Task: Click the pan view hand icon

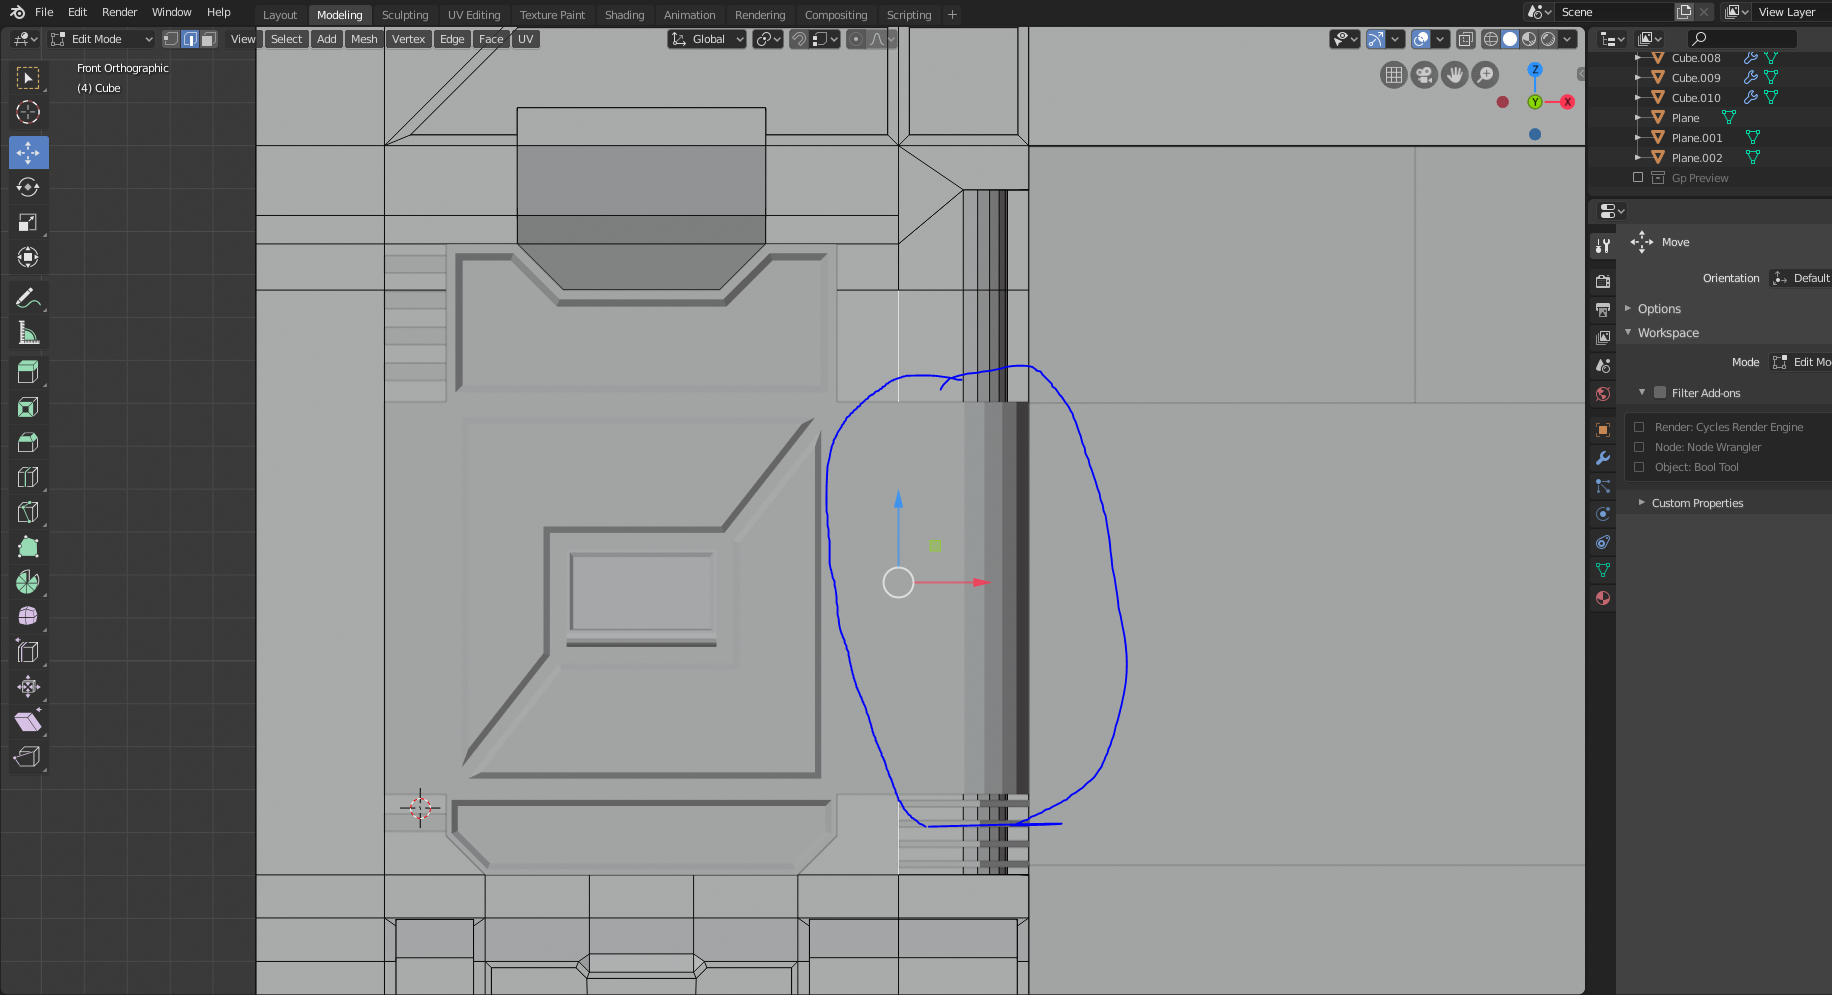Action: (1455, 75)
